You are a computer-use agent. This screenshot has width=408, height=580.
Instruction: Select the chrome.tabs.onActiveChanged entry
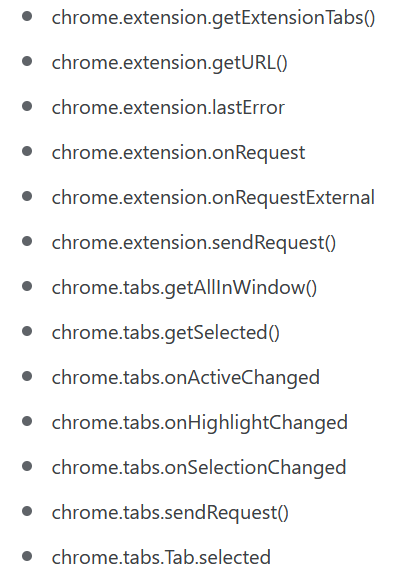pyautogui.click(x=186, y=378)
